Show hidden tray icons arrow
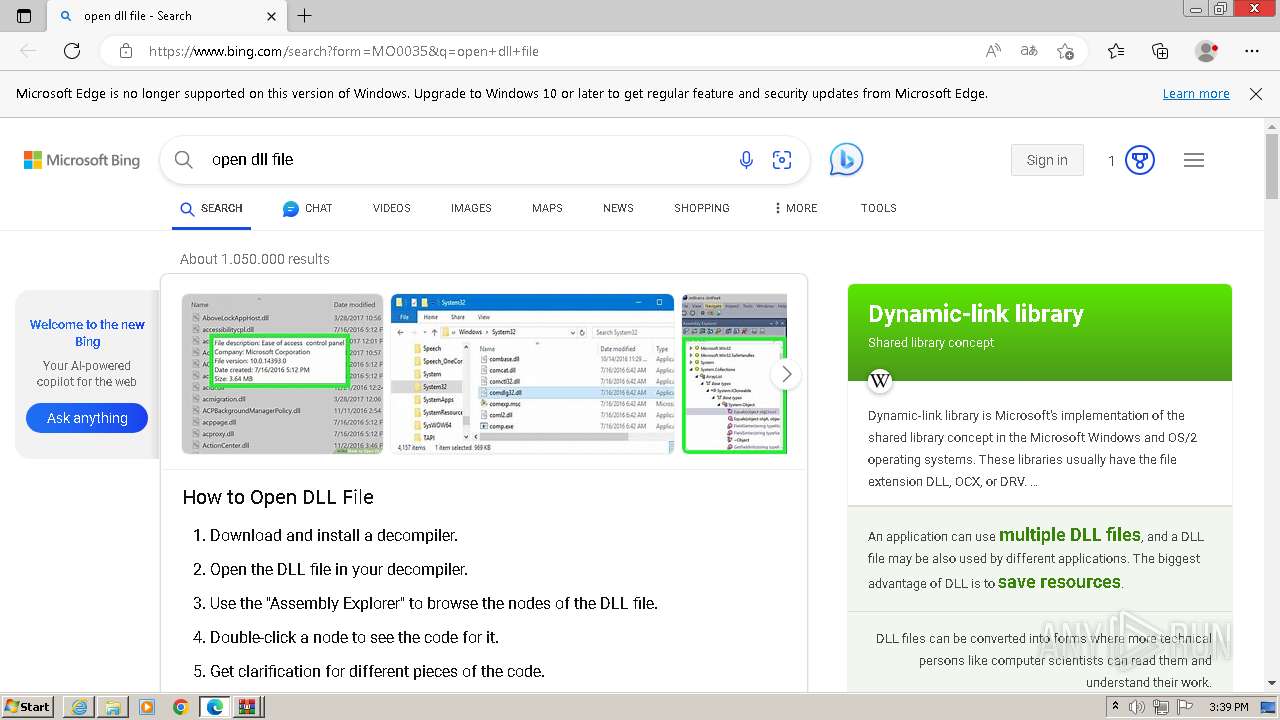 click(x=1115, y=707)
